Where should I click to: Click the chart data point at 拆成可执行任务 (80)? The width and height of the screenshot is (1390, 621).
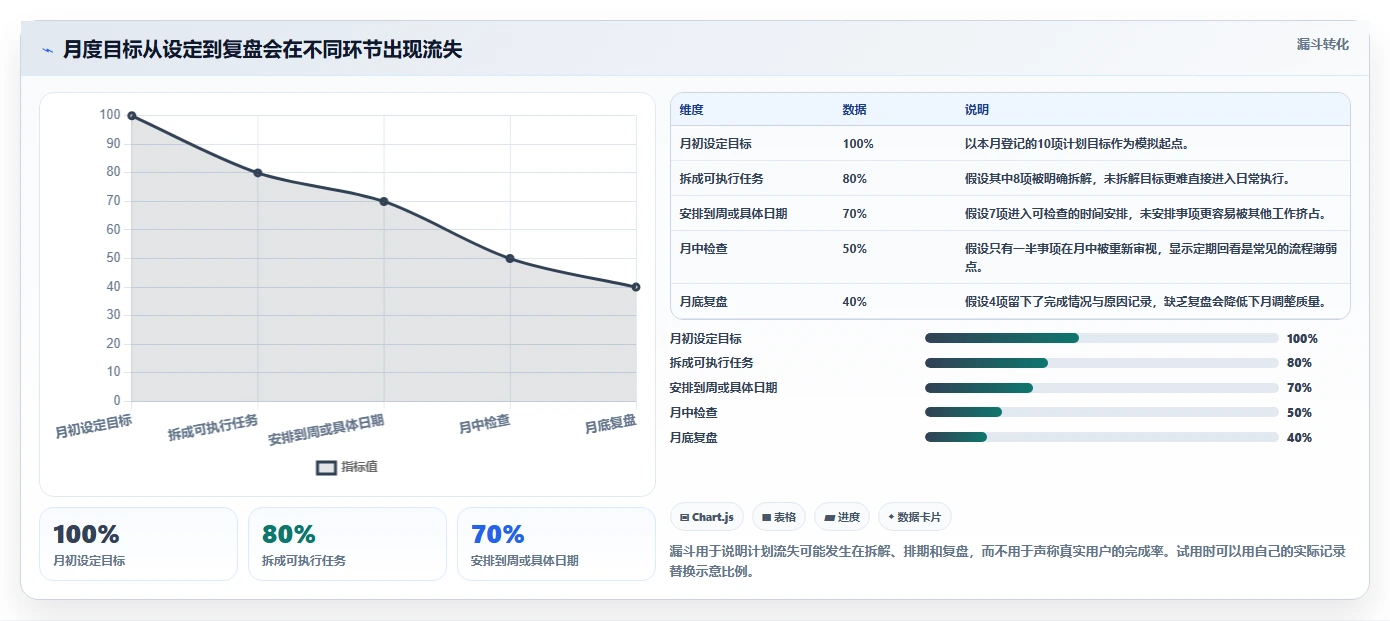pos(258,173)
